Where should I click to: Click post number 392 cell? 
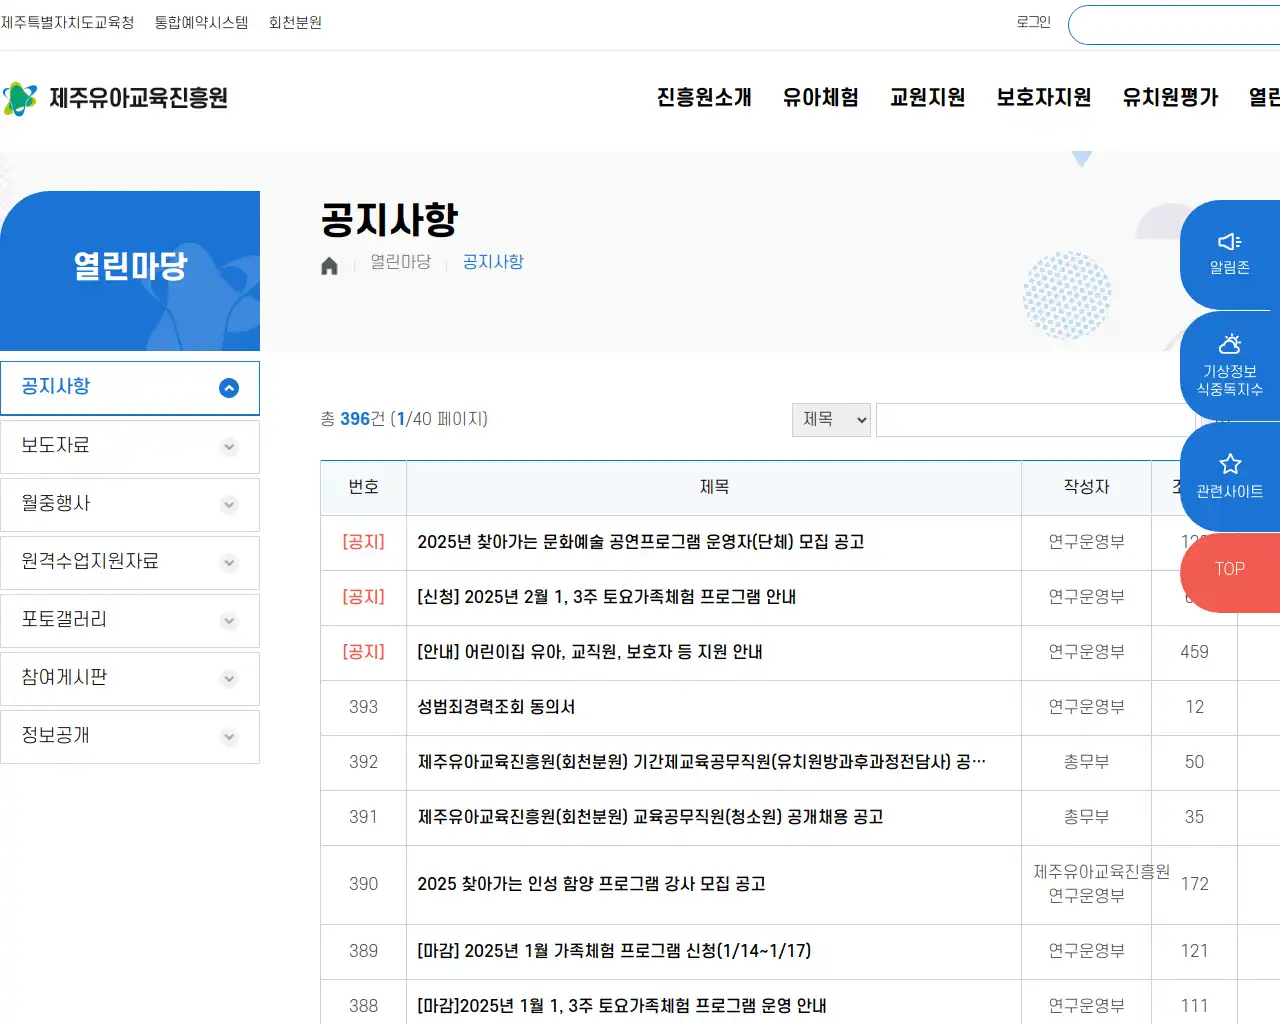(x=363, y=762)
